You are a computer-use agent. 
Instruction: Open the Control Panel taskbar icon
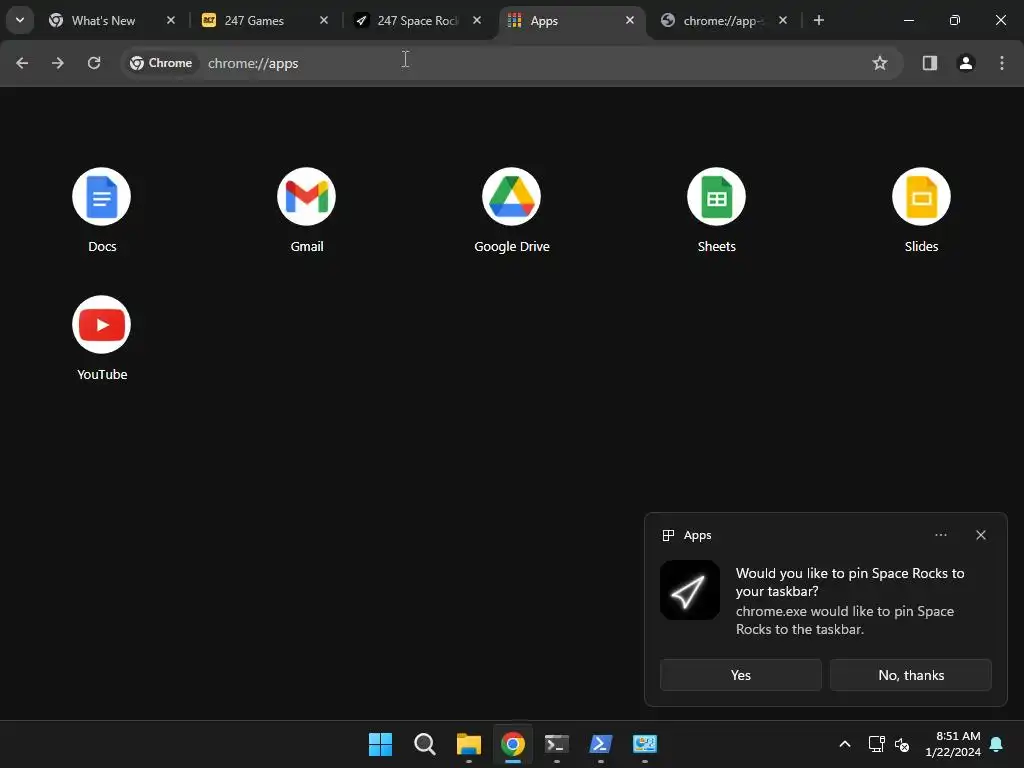[x=645, y=744]
